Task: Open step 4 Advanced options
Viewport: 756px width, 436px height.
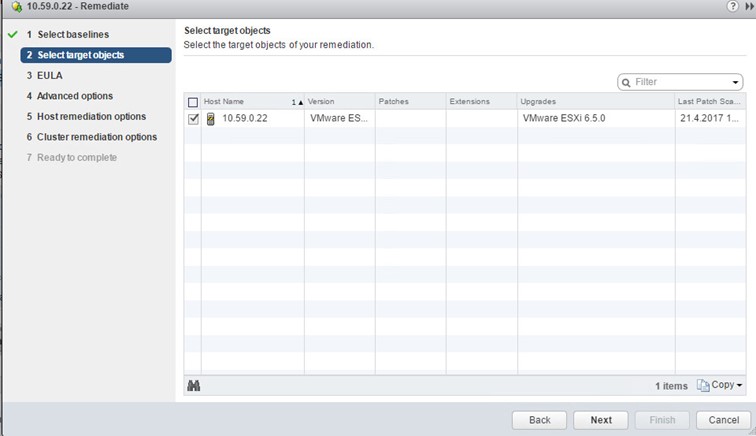Action: pos(69,96)
